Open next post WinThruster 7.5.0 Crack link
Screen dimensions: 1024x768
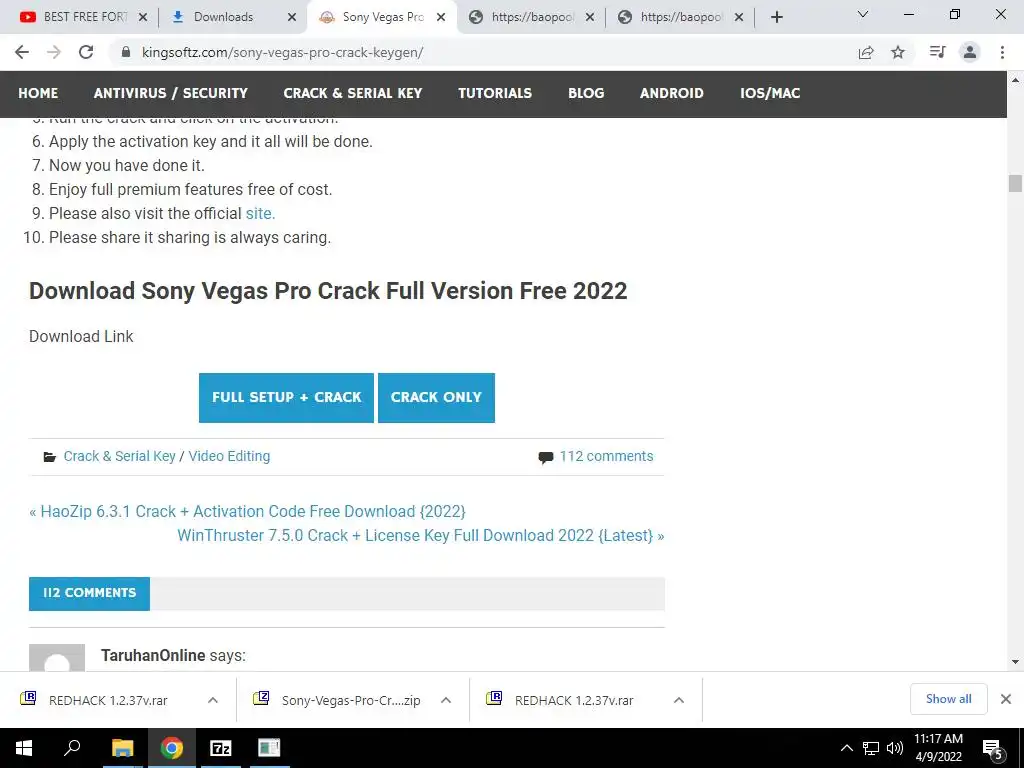pos(415,536)
